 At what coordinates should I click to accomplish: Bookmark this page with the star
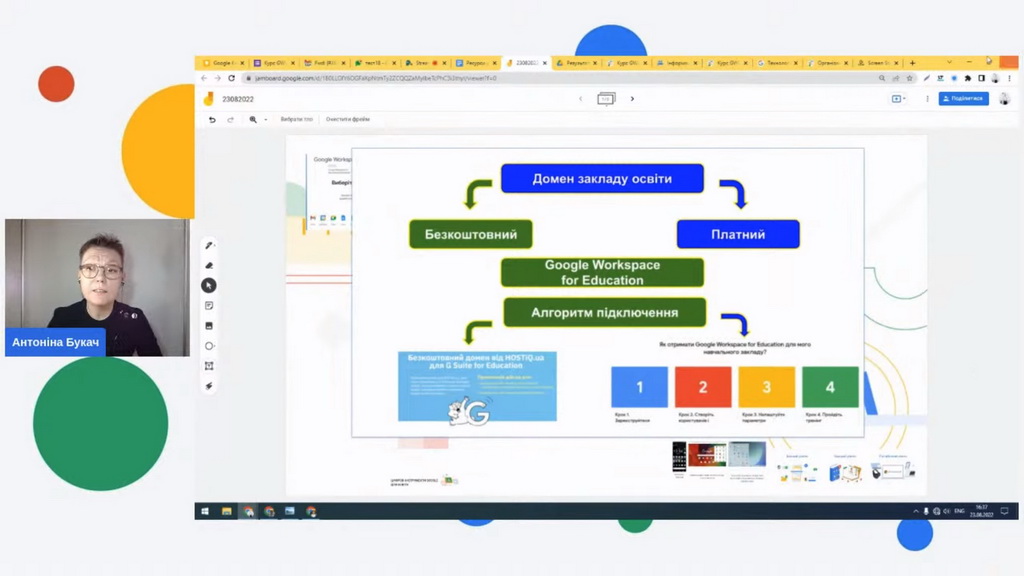909,78
